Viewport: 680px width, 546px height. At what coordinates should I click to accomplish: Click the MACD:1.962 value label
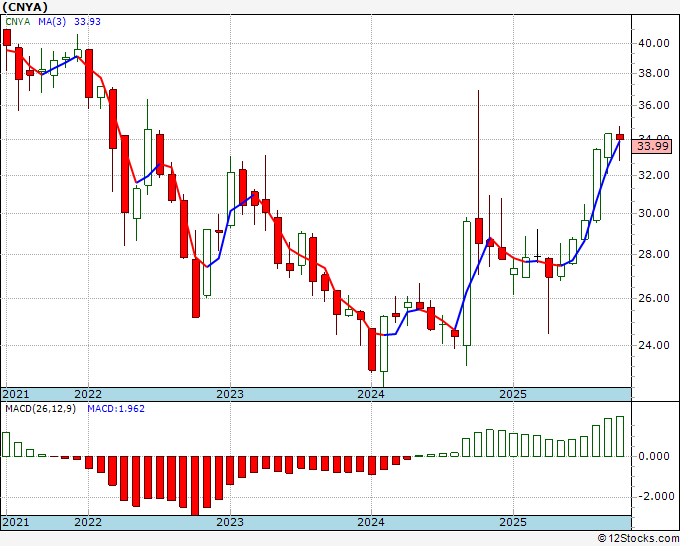click(116, 409)
